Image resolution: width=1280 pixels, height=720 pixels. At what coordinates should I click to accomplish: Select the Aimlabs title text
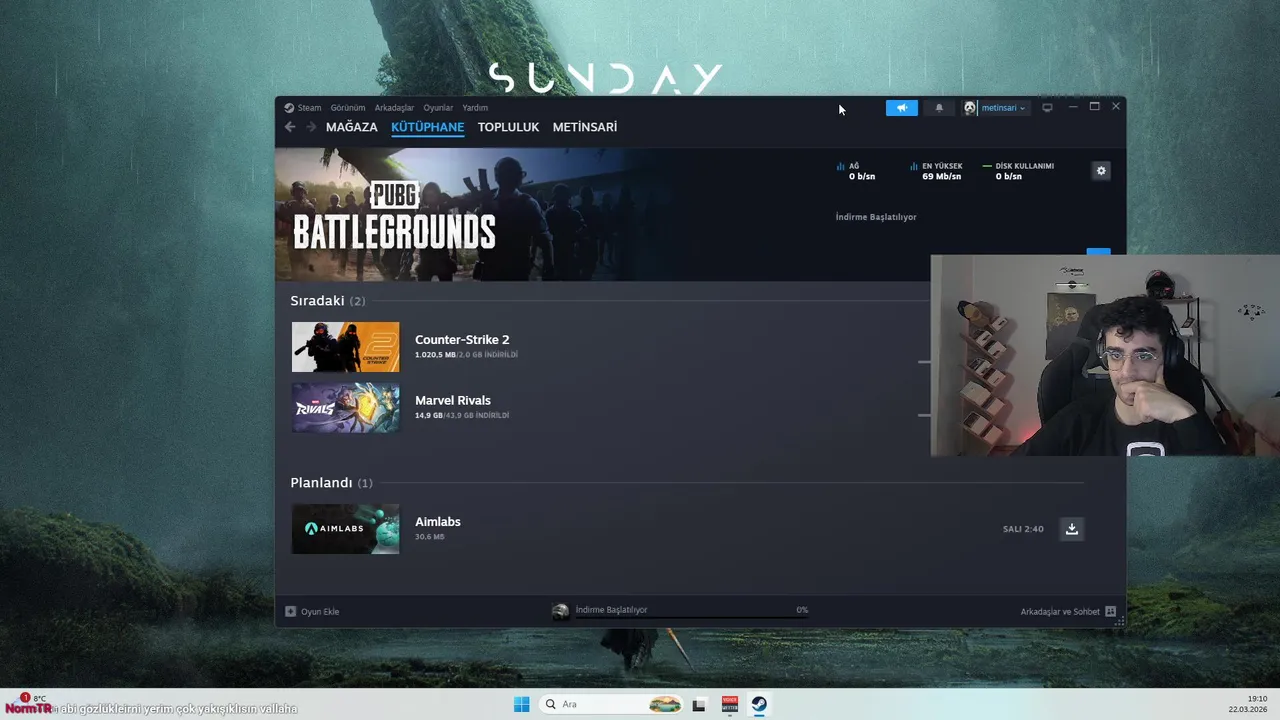point(438,522)
